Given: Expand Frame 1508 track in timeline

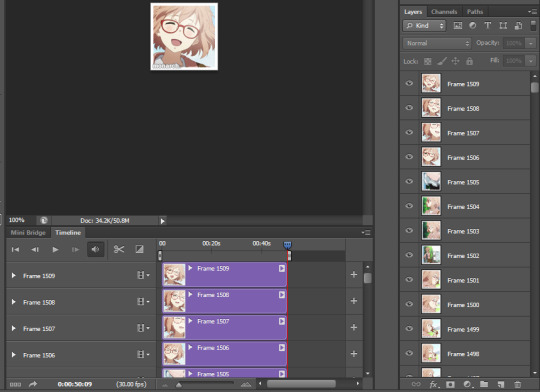Looking at the screenshot, I should click(x=13, y=302).
